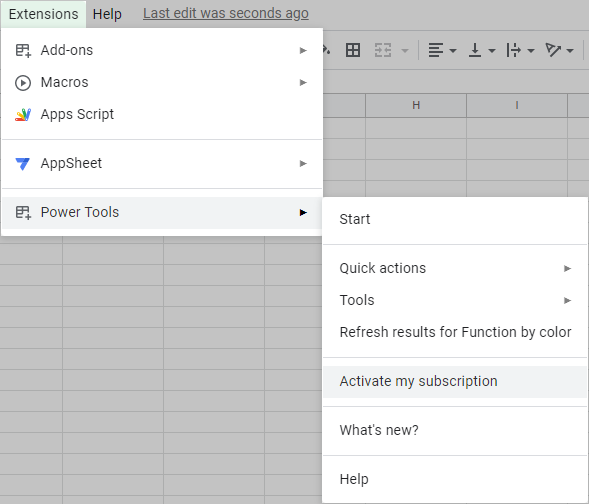Click the Horizontal align icon
589x504 pixels.
[x=436, y=50]
